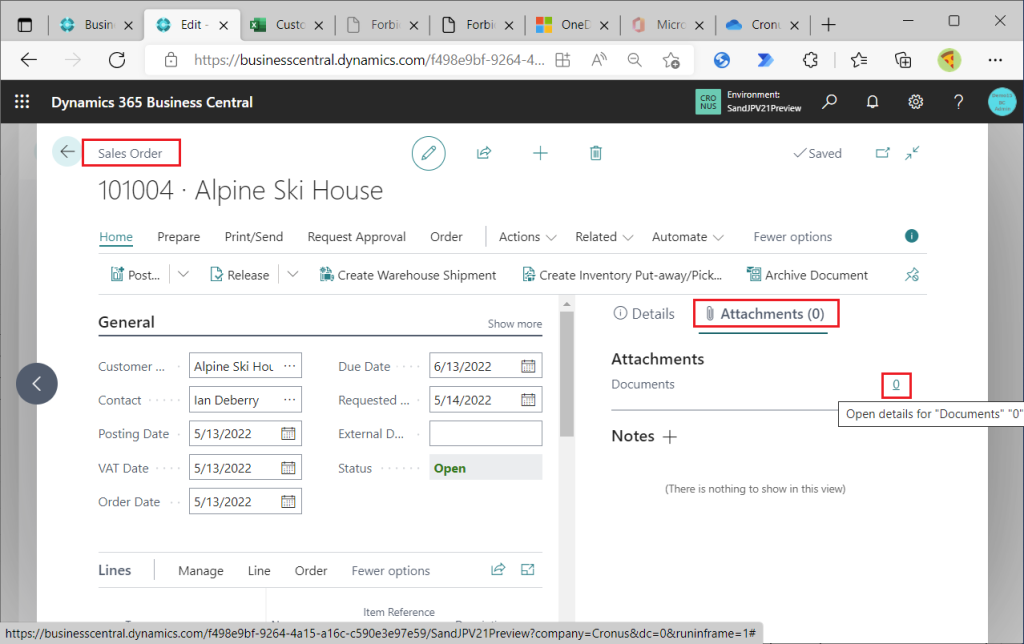The image size is (1024, 644).
Task: Click the browser address bar URL
Action: [369, 60]
